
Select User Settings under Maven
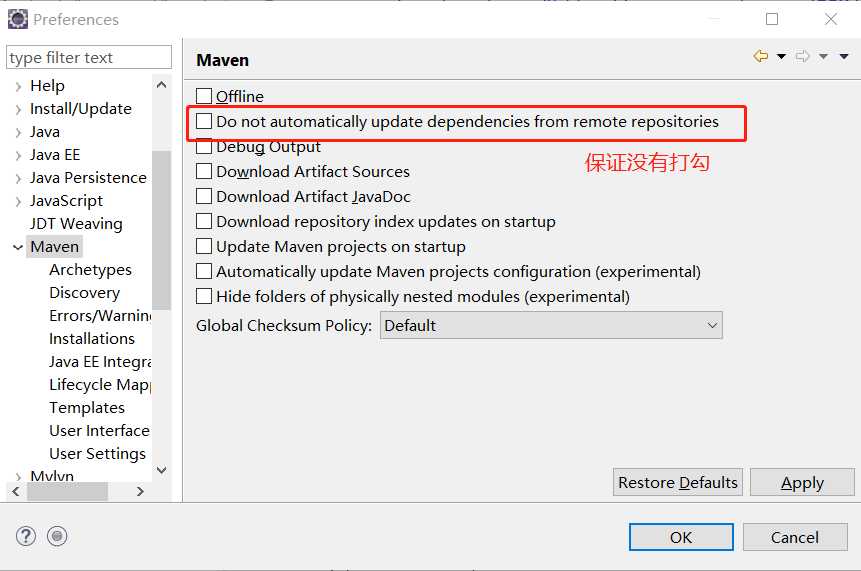pyautogui.click(x=97, y=454)
